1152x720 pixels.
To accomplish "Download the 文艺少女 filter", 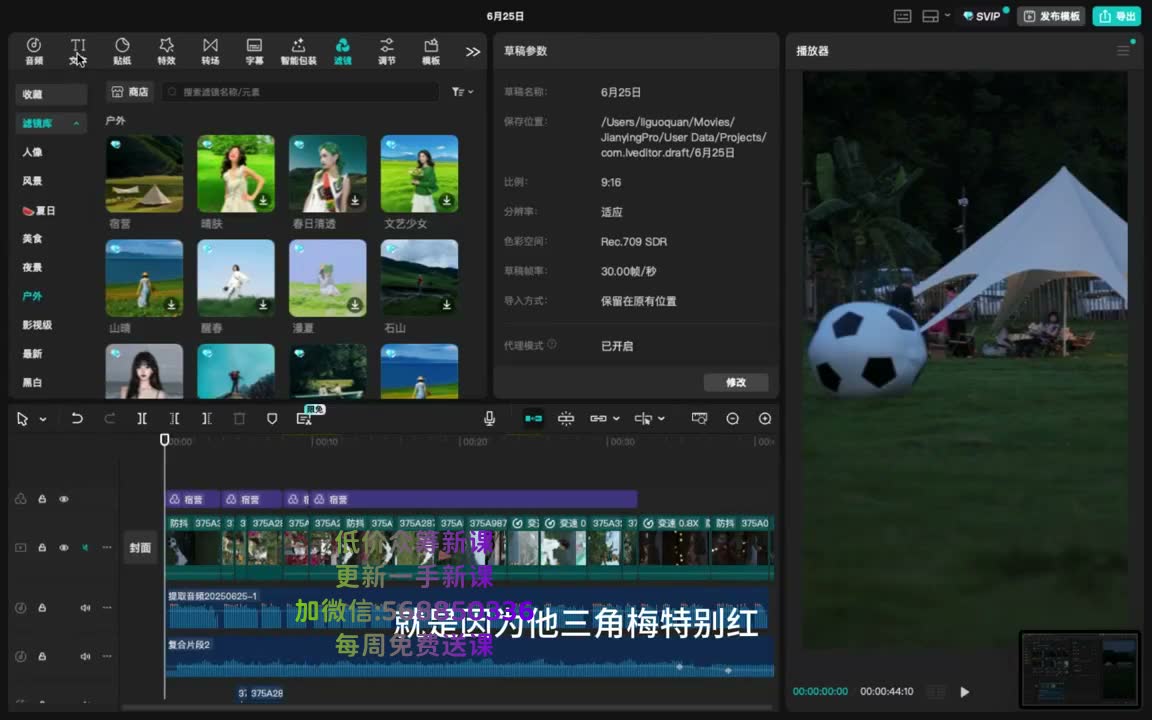I will point(446,200).
